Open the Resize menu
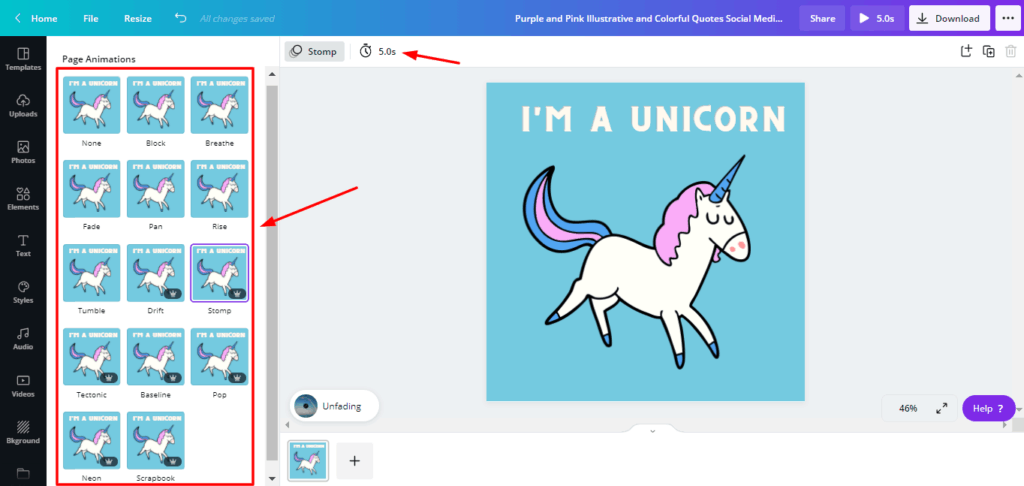The image size is (1024, 486). point(138,18)
